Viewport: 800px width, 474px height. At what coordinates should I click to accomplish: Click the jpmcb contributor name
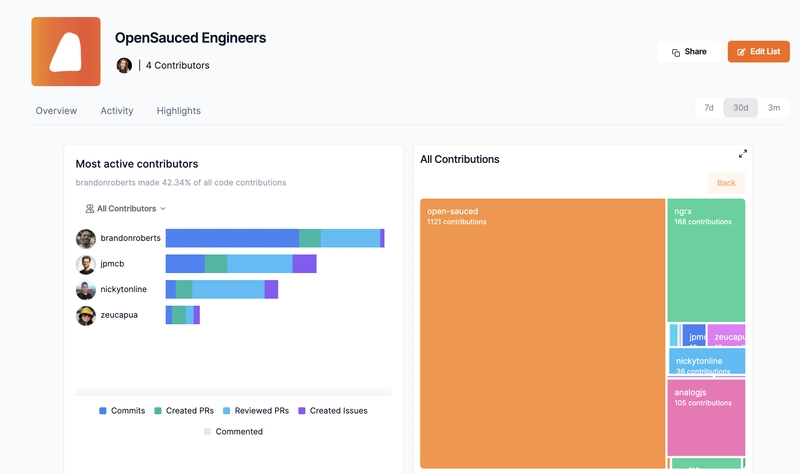[x=112, y=264]
